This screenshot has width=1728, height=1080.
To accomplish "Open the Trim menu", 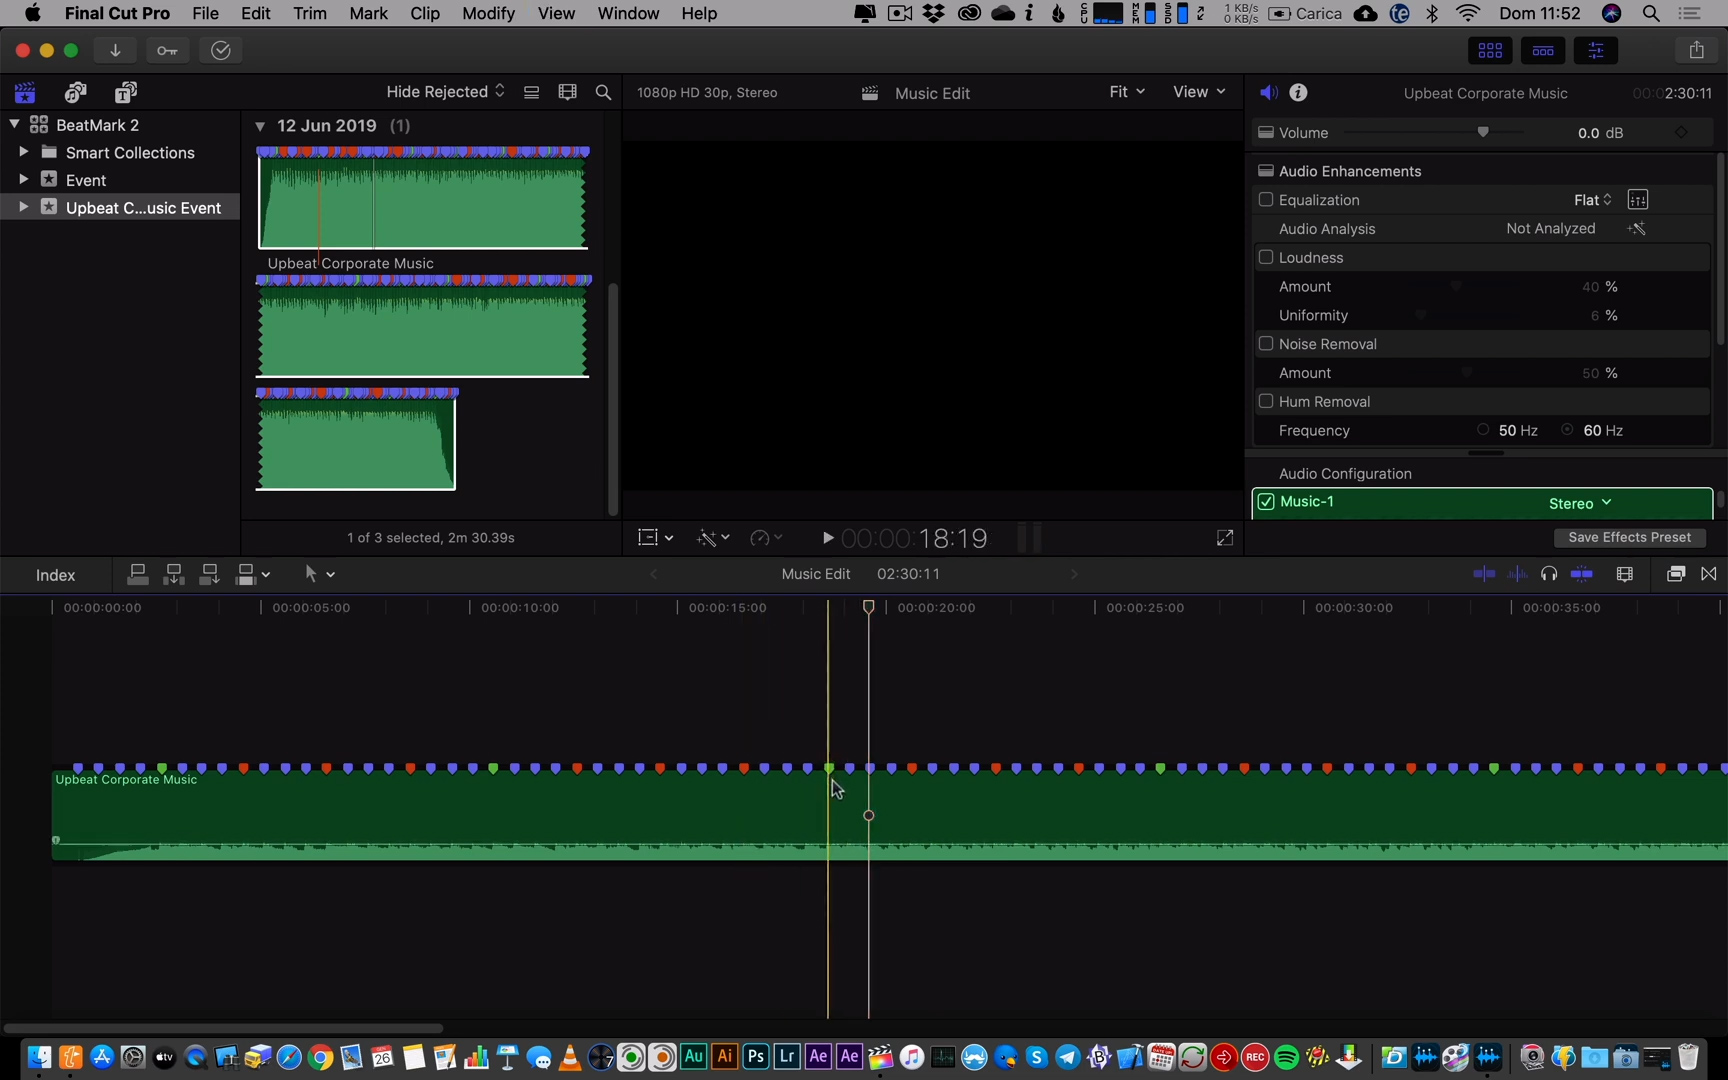I will (310, 13).
